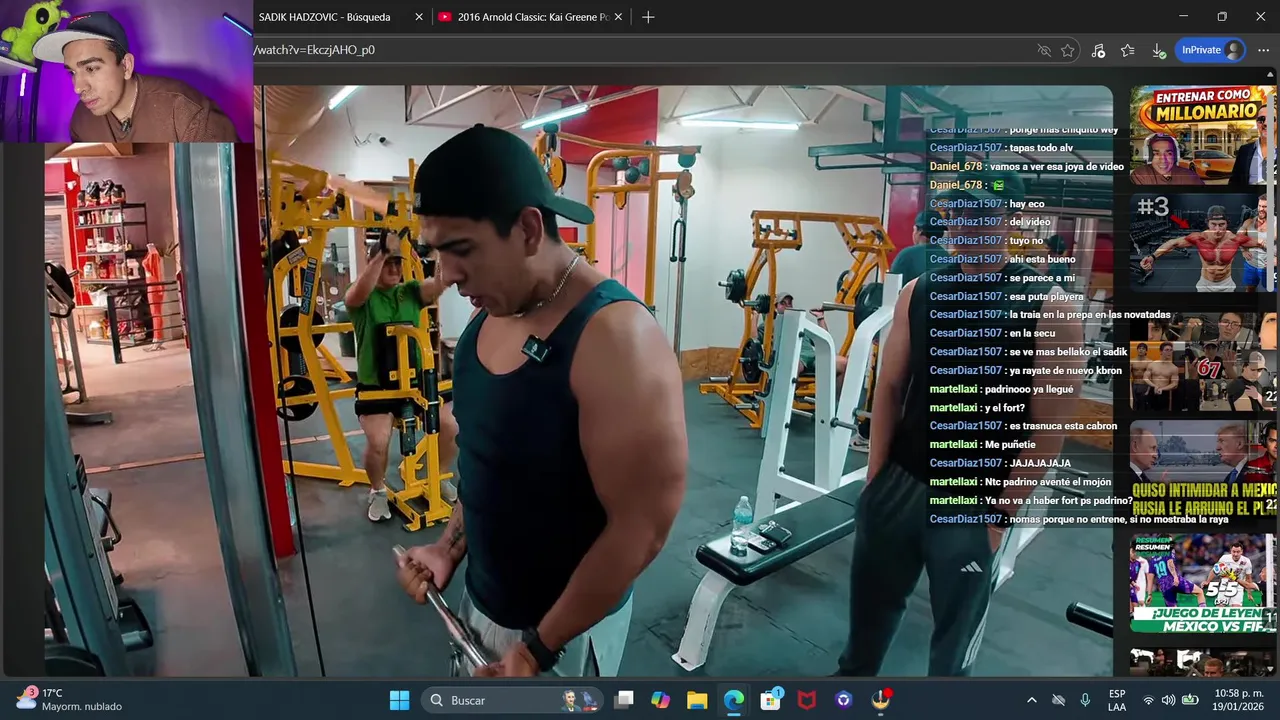
Task: Click the chat message 'en la secu'
Action: (1032, 333)
